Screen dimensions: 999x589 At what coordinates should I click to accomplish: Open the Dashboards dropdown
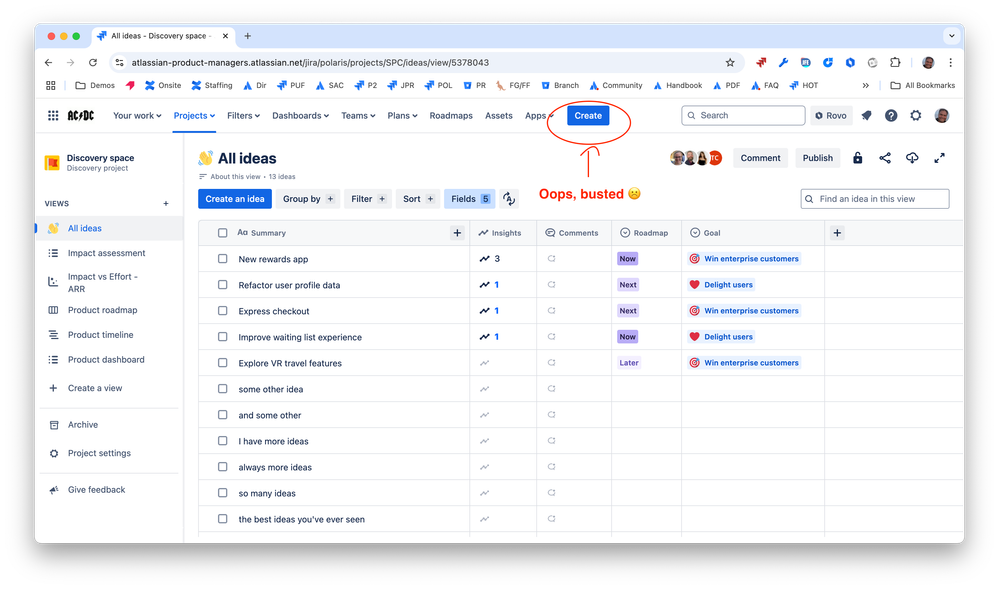(x=300, y=115)
